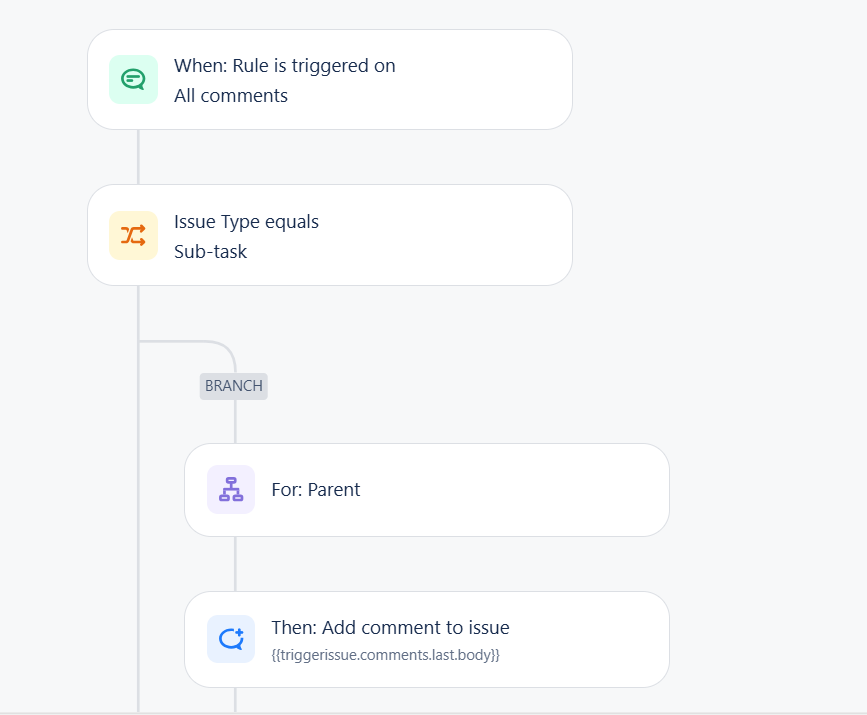Click the {{triggerissue.comments.last.body}} smart value text
The width and height of the screenshot is (867, 715).
[385, 655]
